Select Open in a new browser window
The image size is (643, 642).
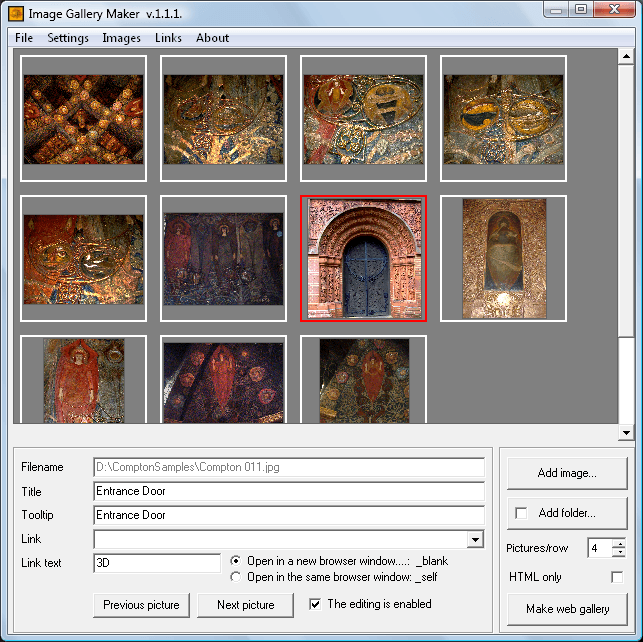[x=236, y=560]
